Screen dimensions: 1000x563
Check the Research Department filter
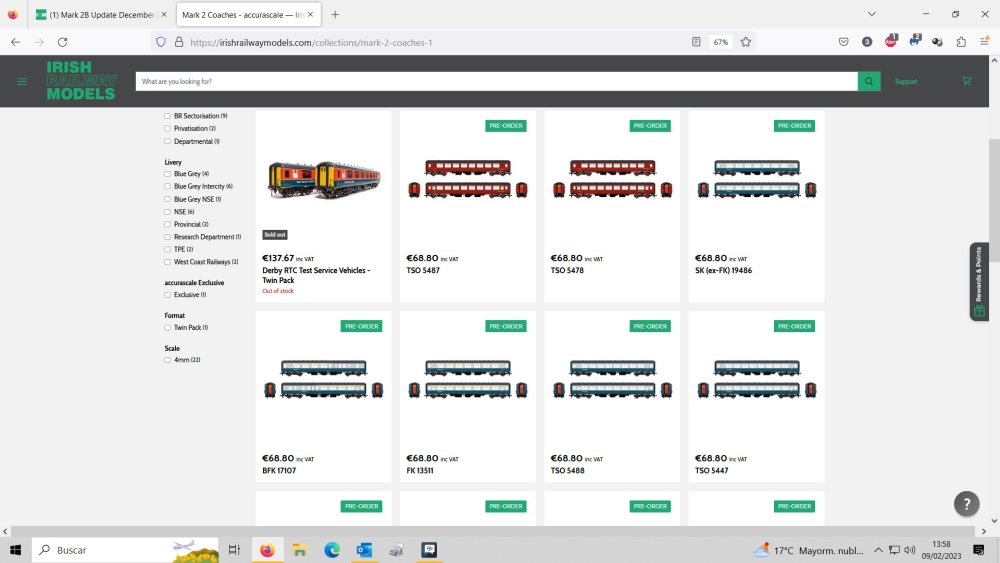[167, 237]
